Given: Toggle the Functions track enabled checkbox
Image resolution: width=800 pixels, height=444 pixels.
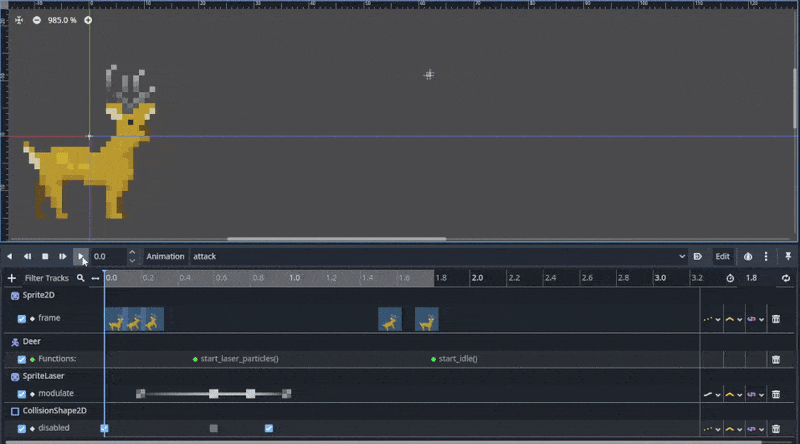Looking at the screenshot, I should 21,359.
